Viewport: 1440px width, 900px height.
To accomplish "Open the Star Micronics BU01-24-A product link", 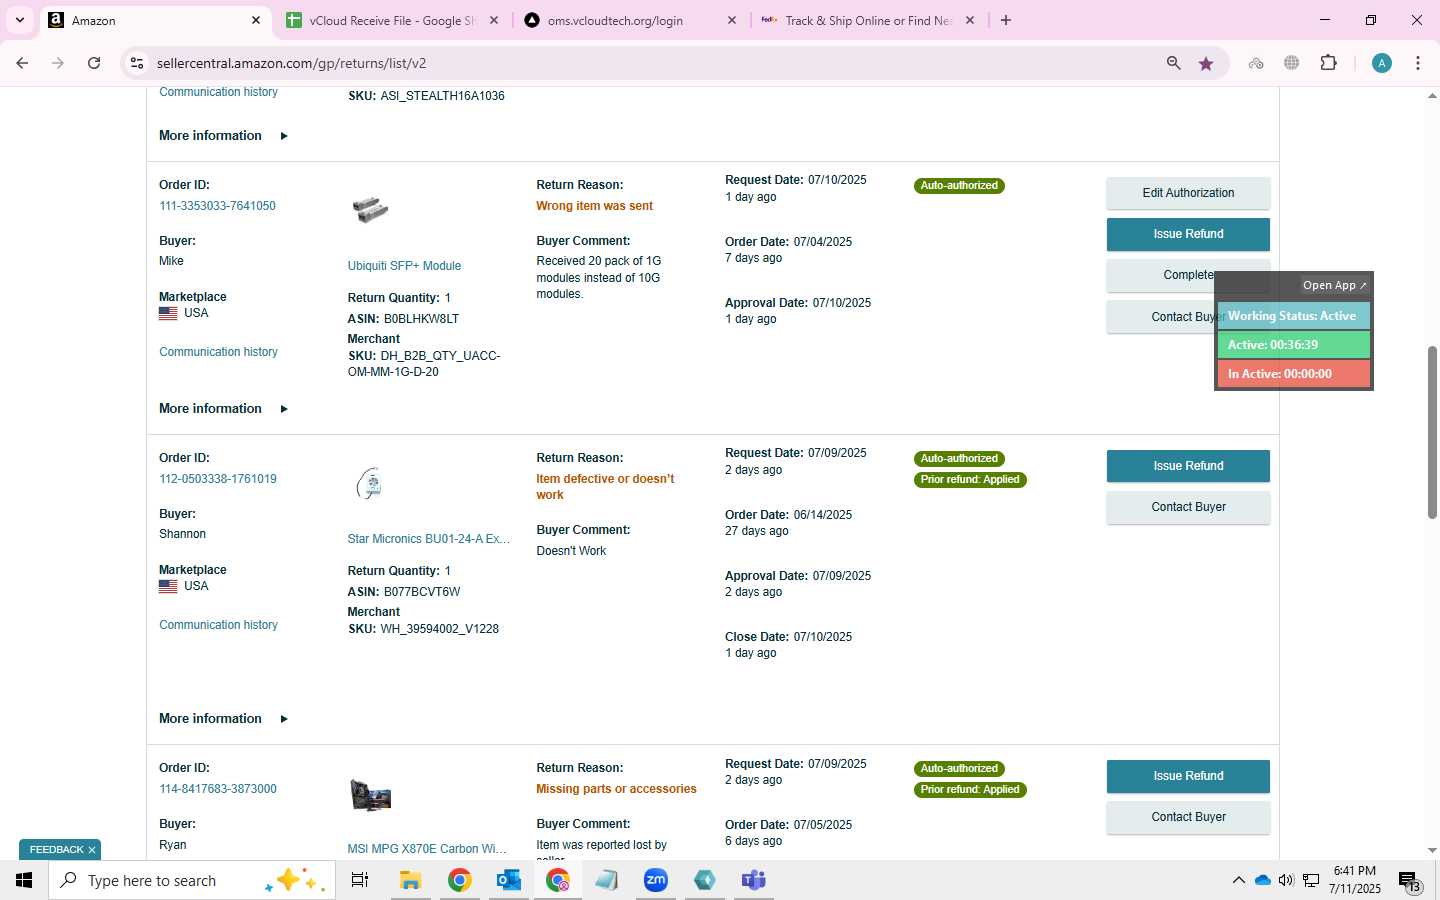I will point(428,539).
